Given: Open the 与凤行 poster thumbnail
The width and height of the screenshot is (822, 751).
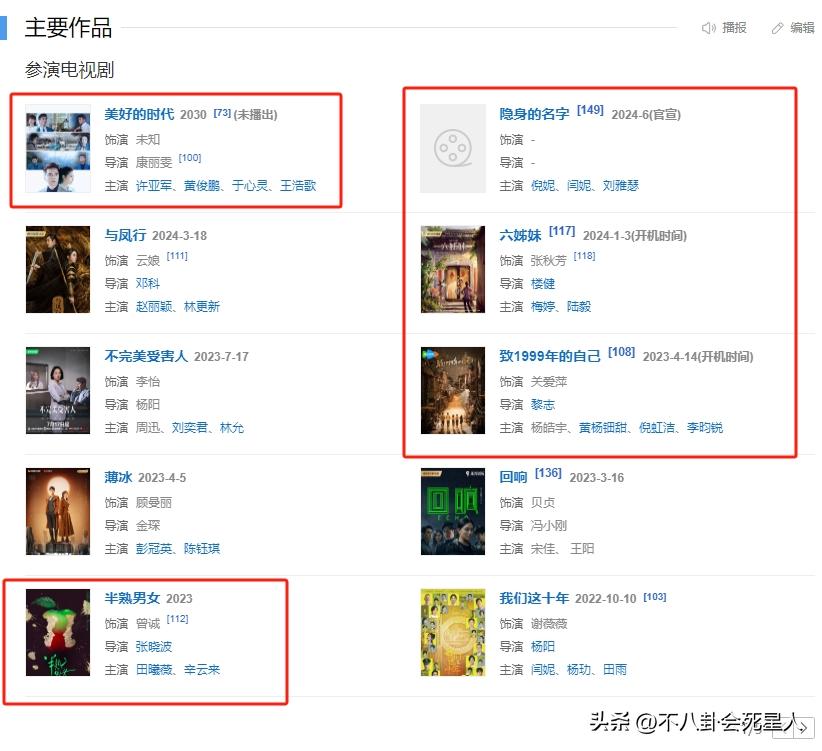Looking at the screenshot, I should coord(58,269).
